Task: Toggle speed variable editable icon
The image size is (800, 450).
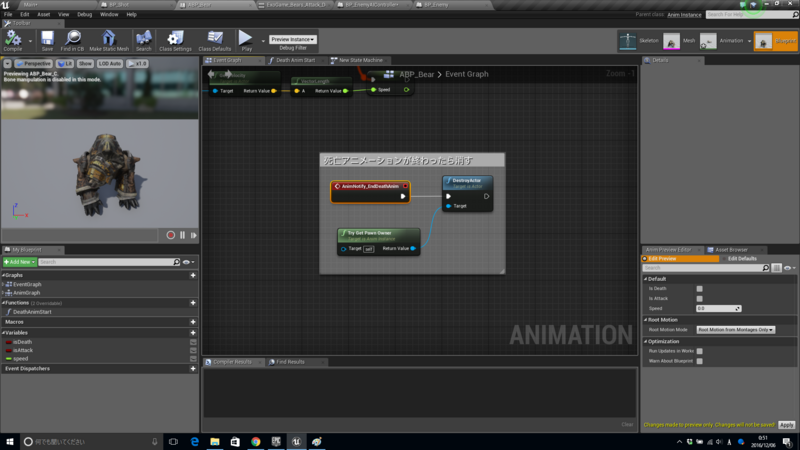Action: (x=193, y=359)
